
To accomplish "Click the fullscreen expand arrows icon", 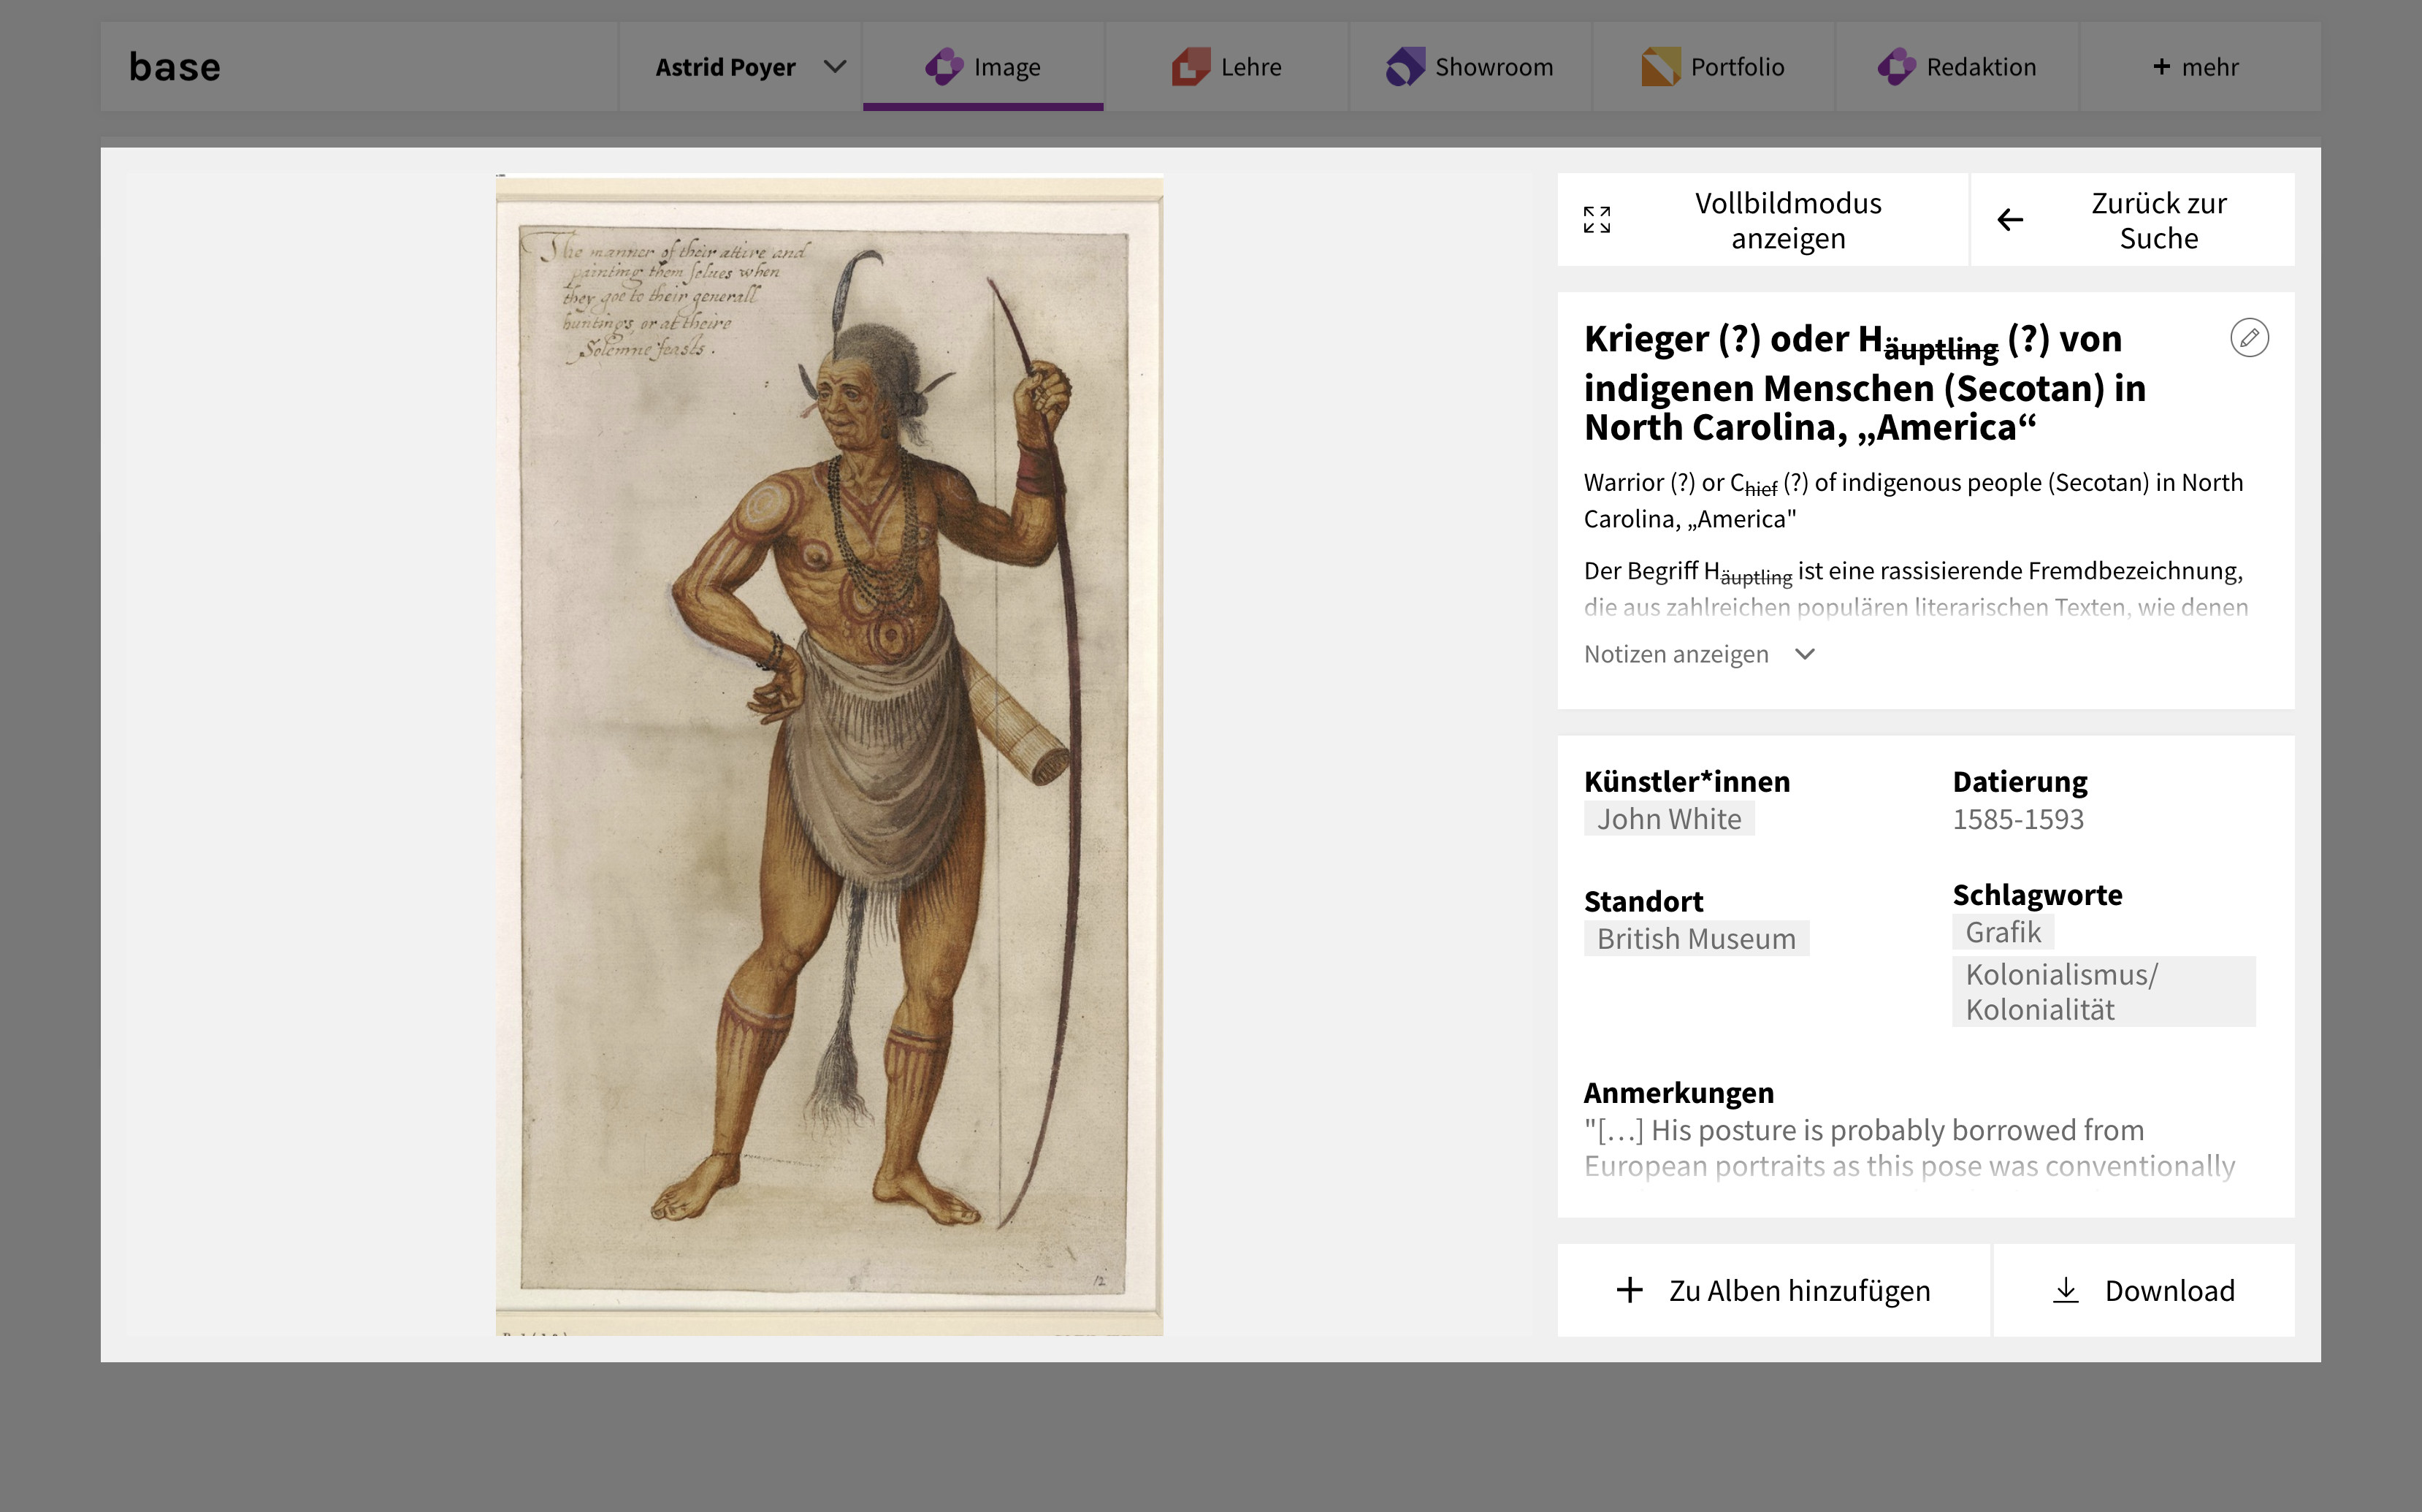I will (x=1597, y=220).
